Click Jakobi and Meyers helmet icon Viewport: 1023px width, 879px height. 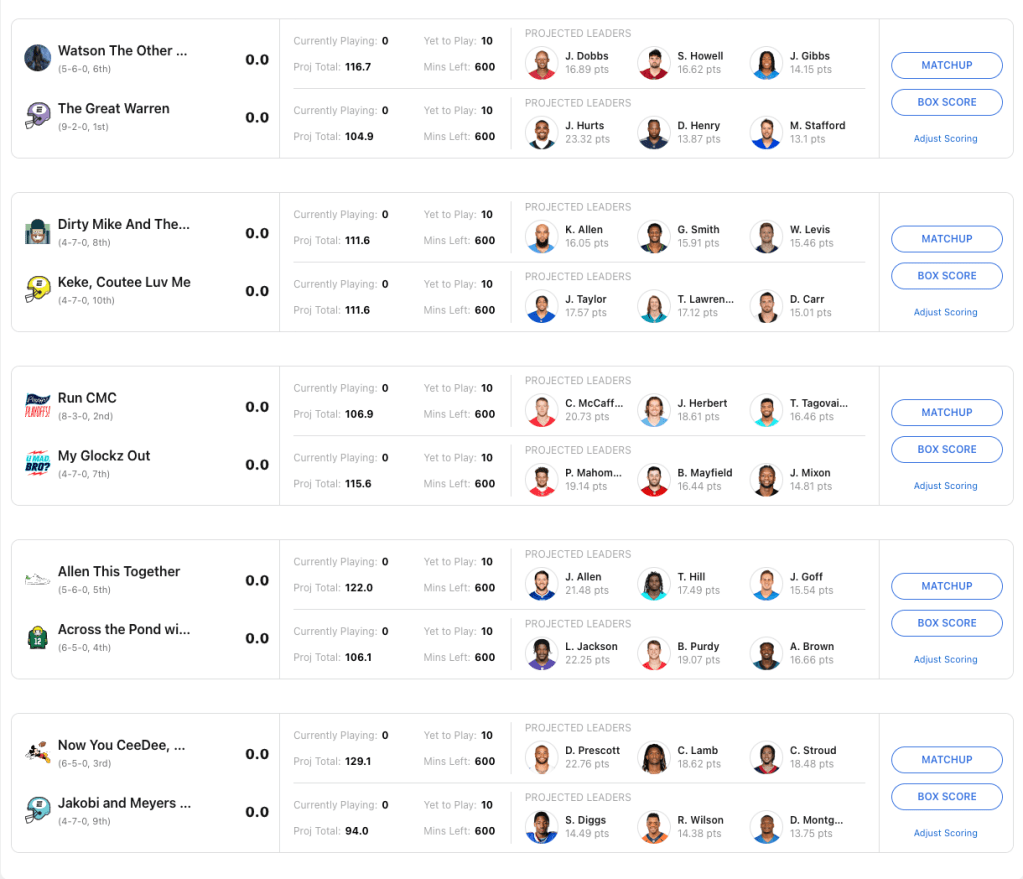coord(38,811)
